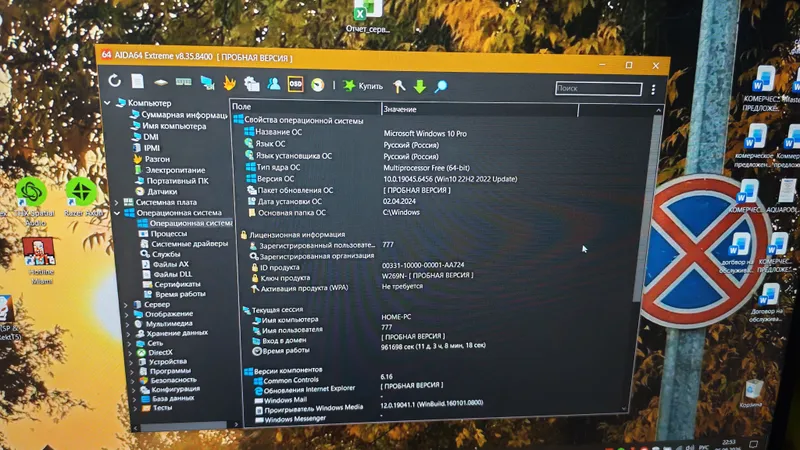Viewport: 800px width, 450px height.
Task: Click the Купить buy button
Action: pyautogui.click(x=363, y=86)
